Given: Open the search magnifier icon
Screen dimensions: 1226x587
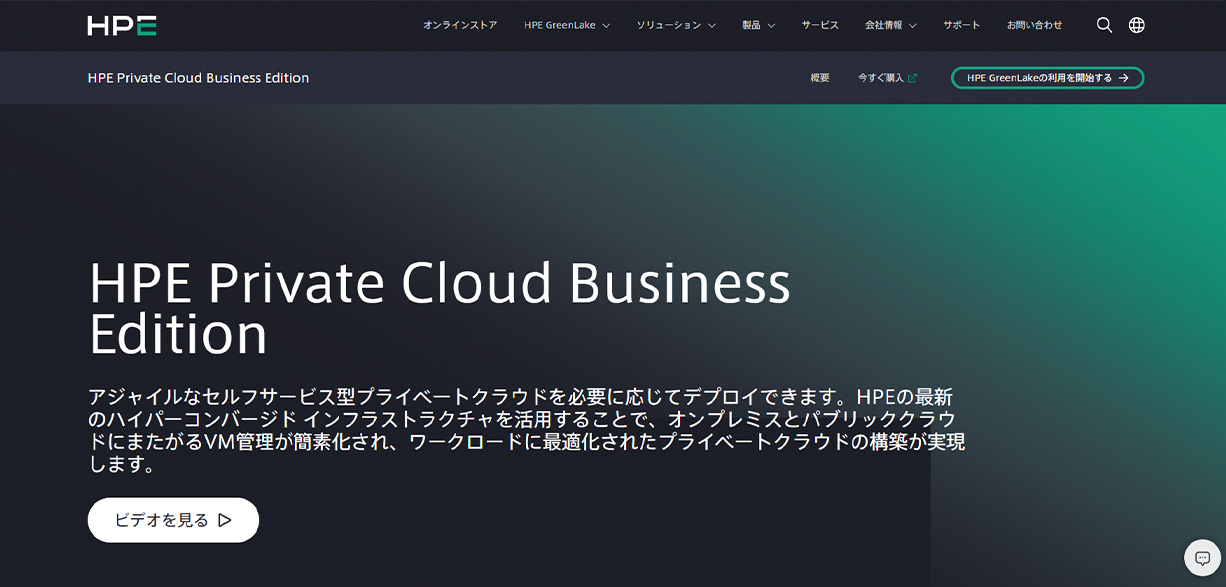Looking at the screenshot, I should [1104, 26].
